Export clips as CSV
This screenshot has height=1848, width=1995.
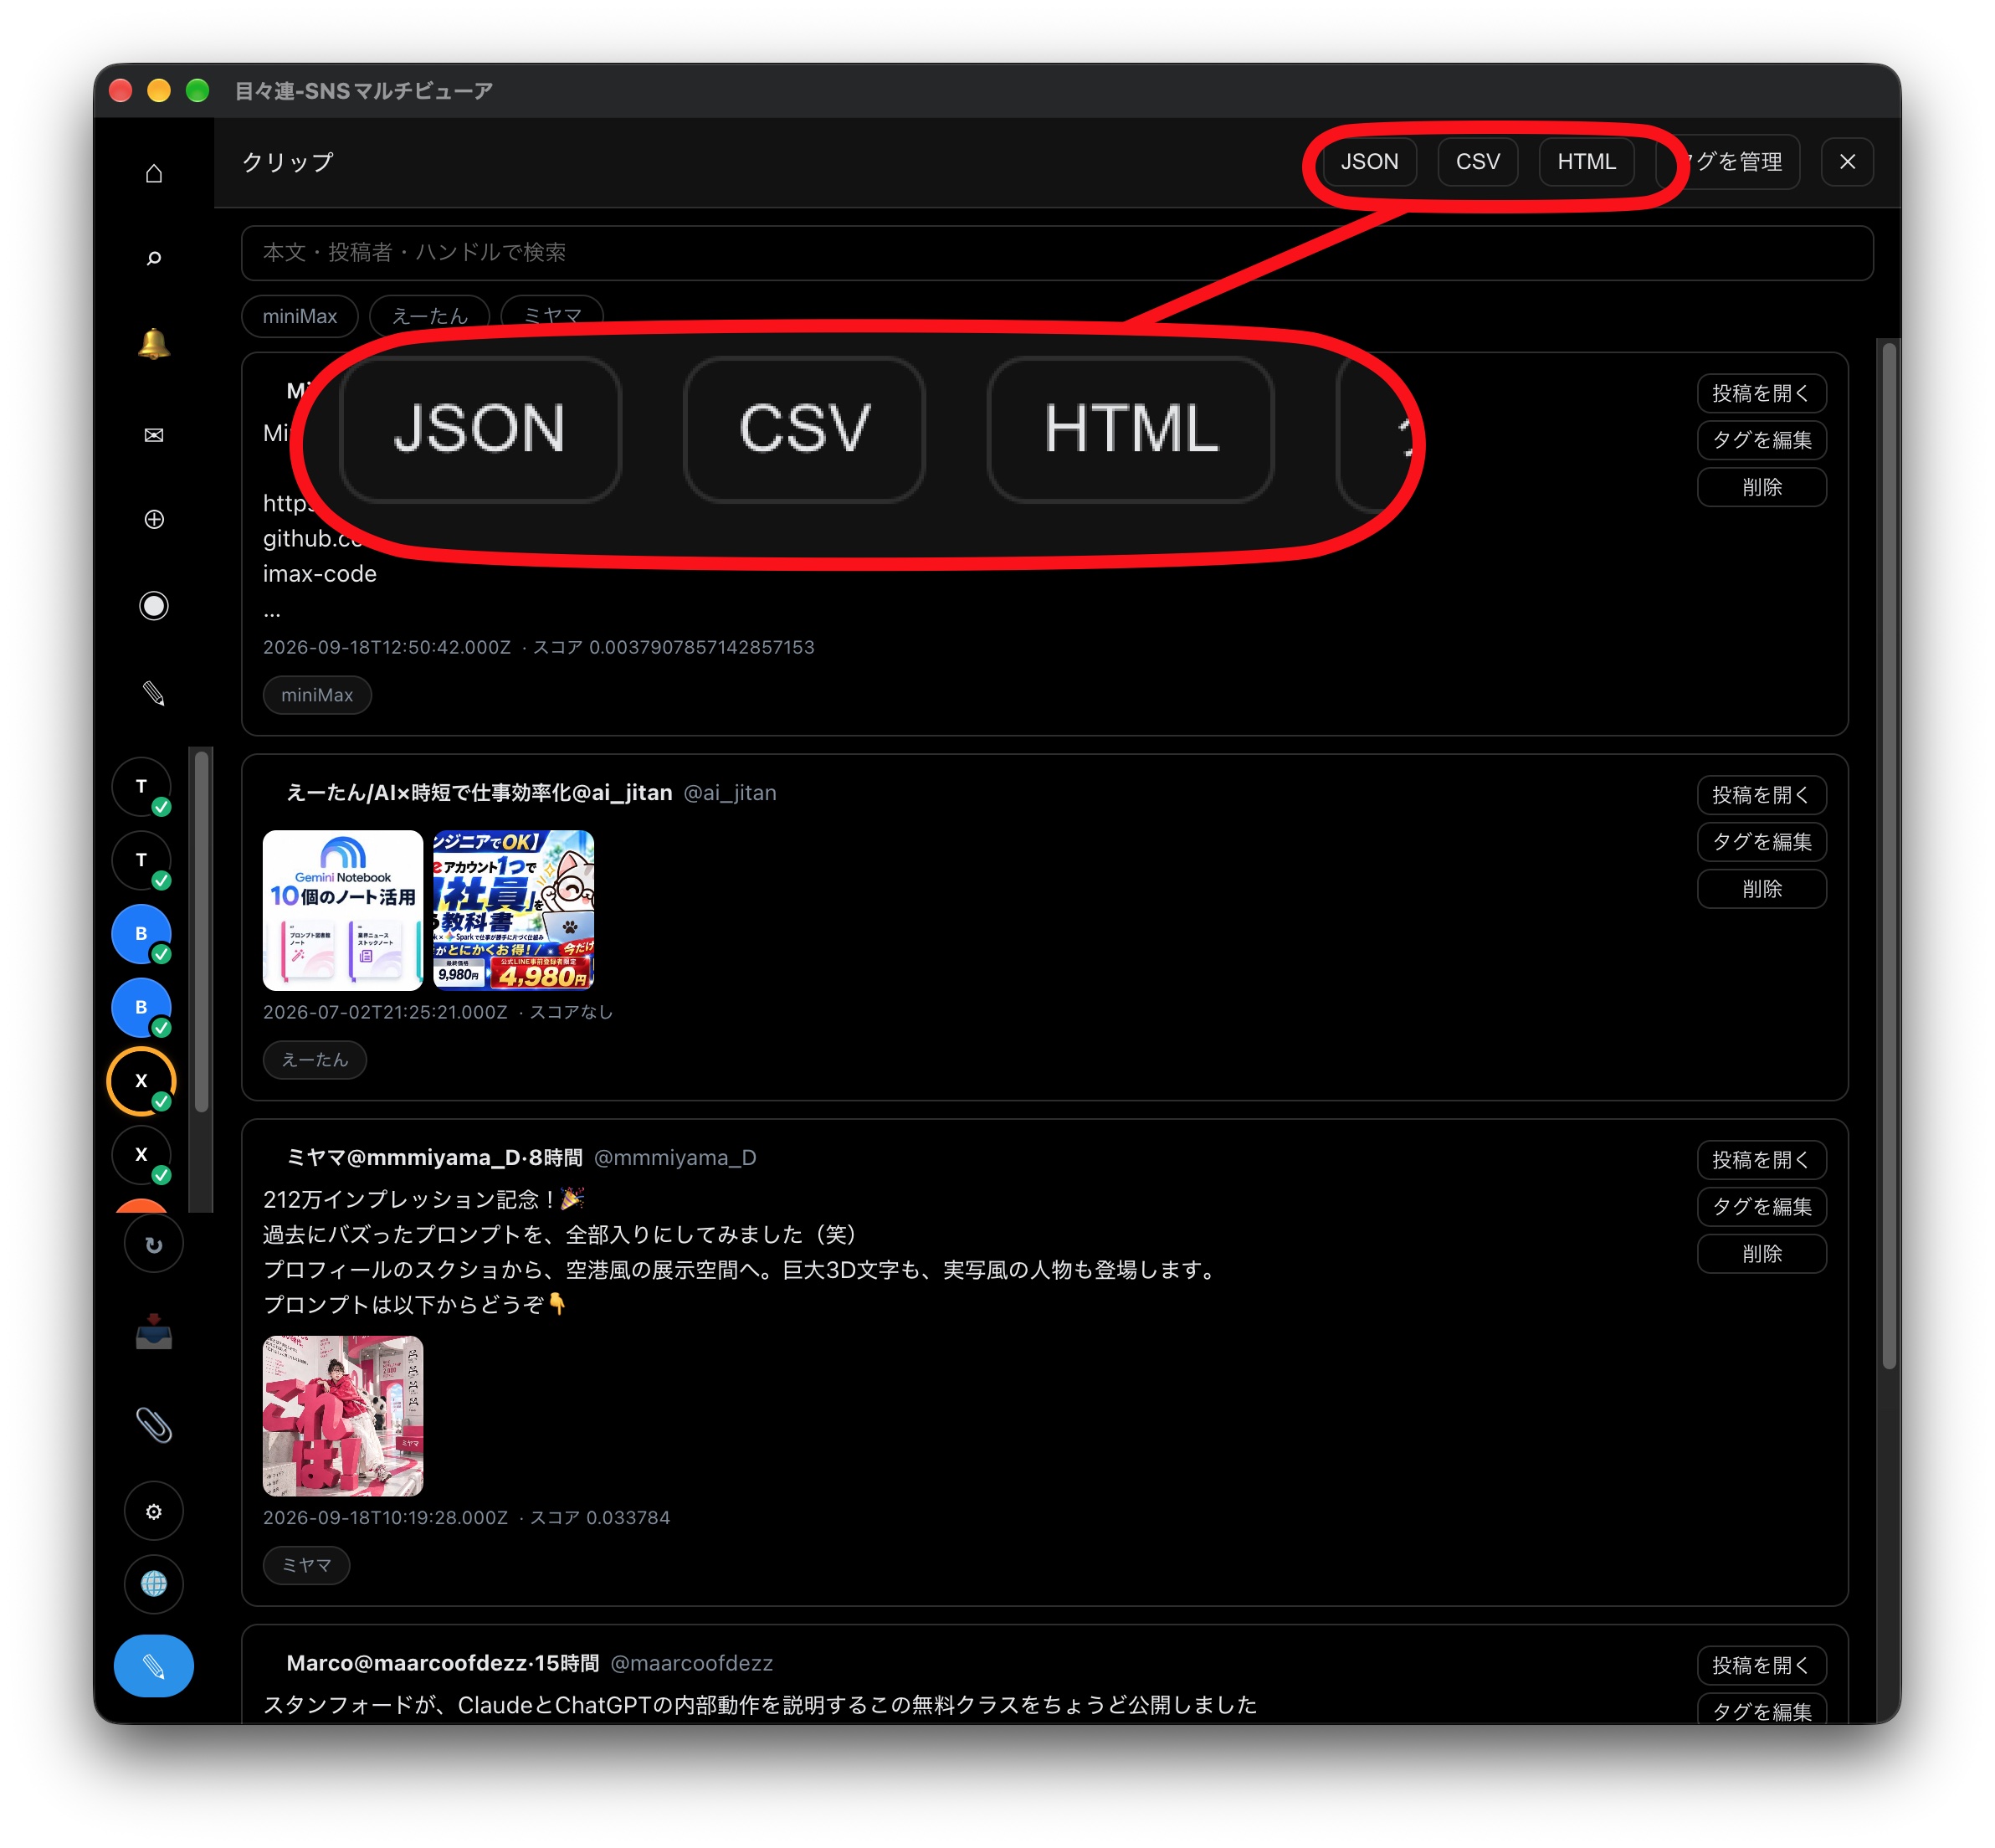point(1477,161)
